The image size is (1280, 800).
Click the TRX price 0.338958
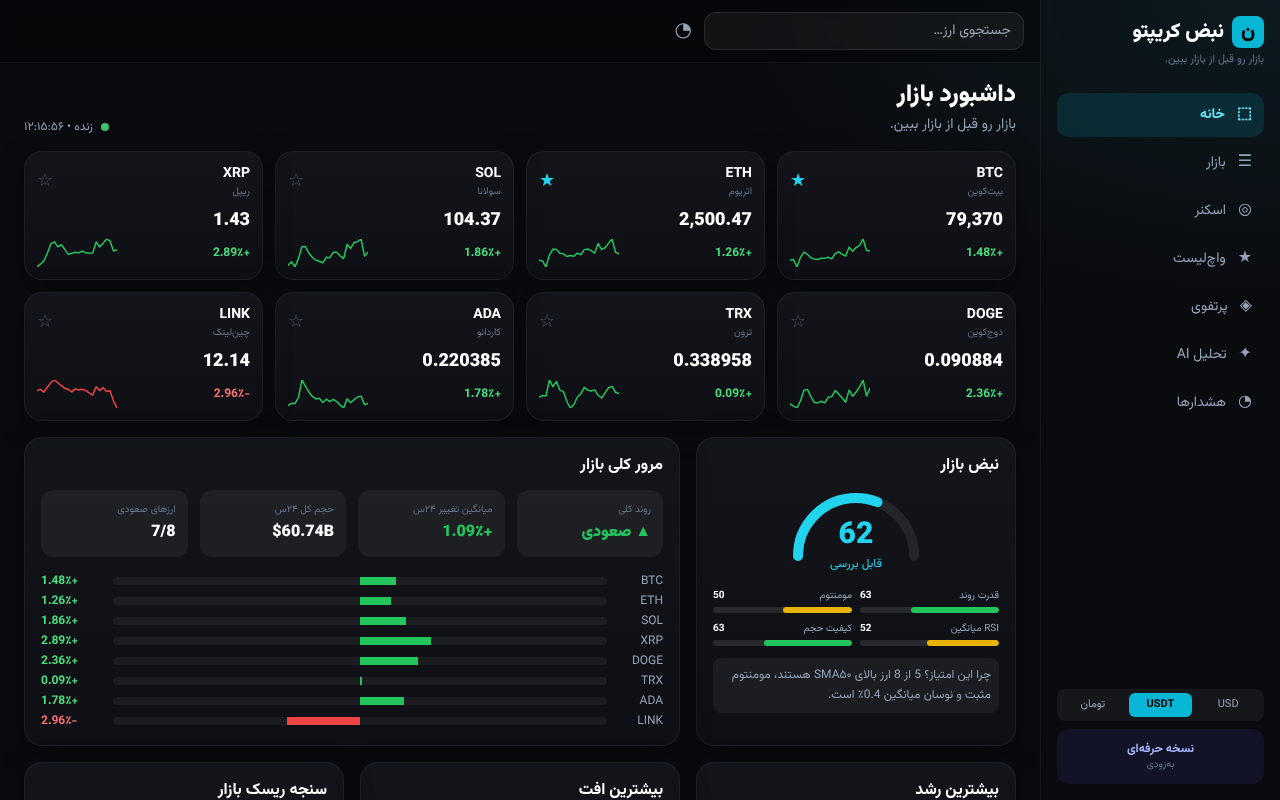point(712,360)
